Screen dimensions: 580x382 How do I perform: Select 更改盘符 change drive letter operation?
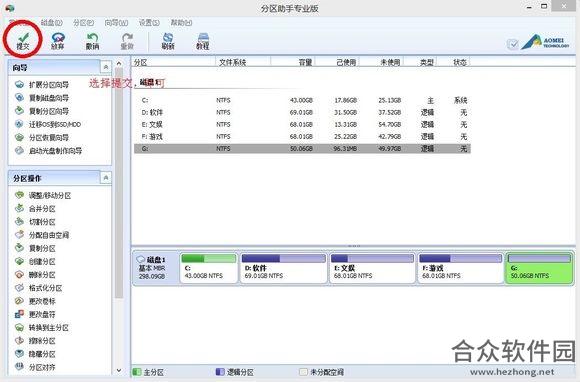click(35, 314)
